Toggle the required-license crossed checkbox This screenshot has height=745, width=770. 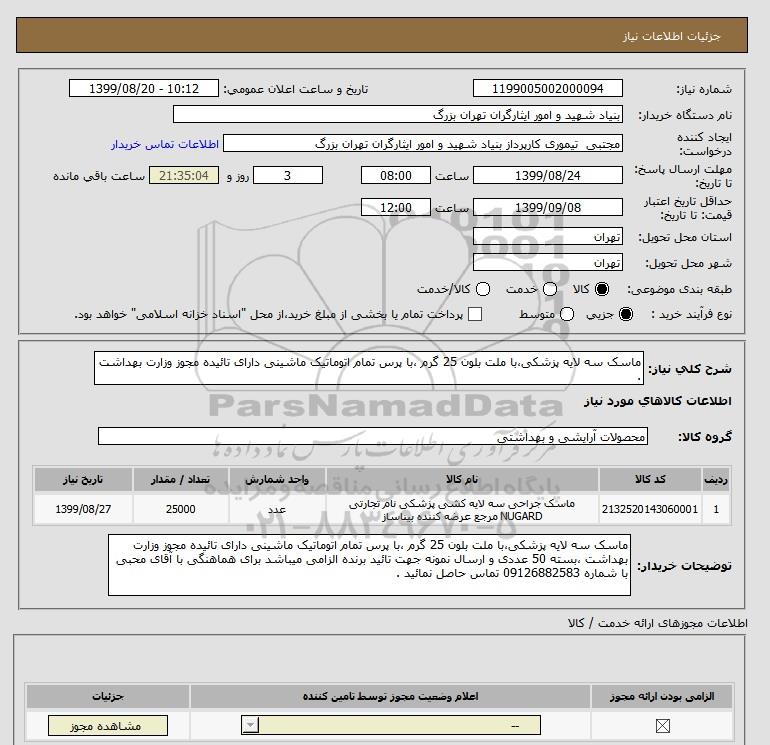pyautogui.click(x=662, y=725)
